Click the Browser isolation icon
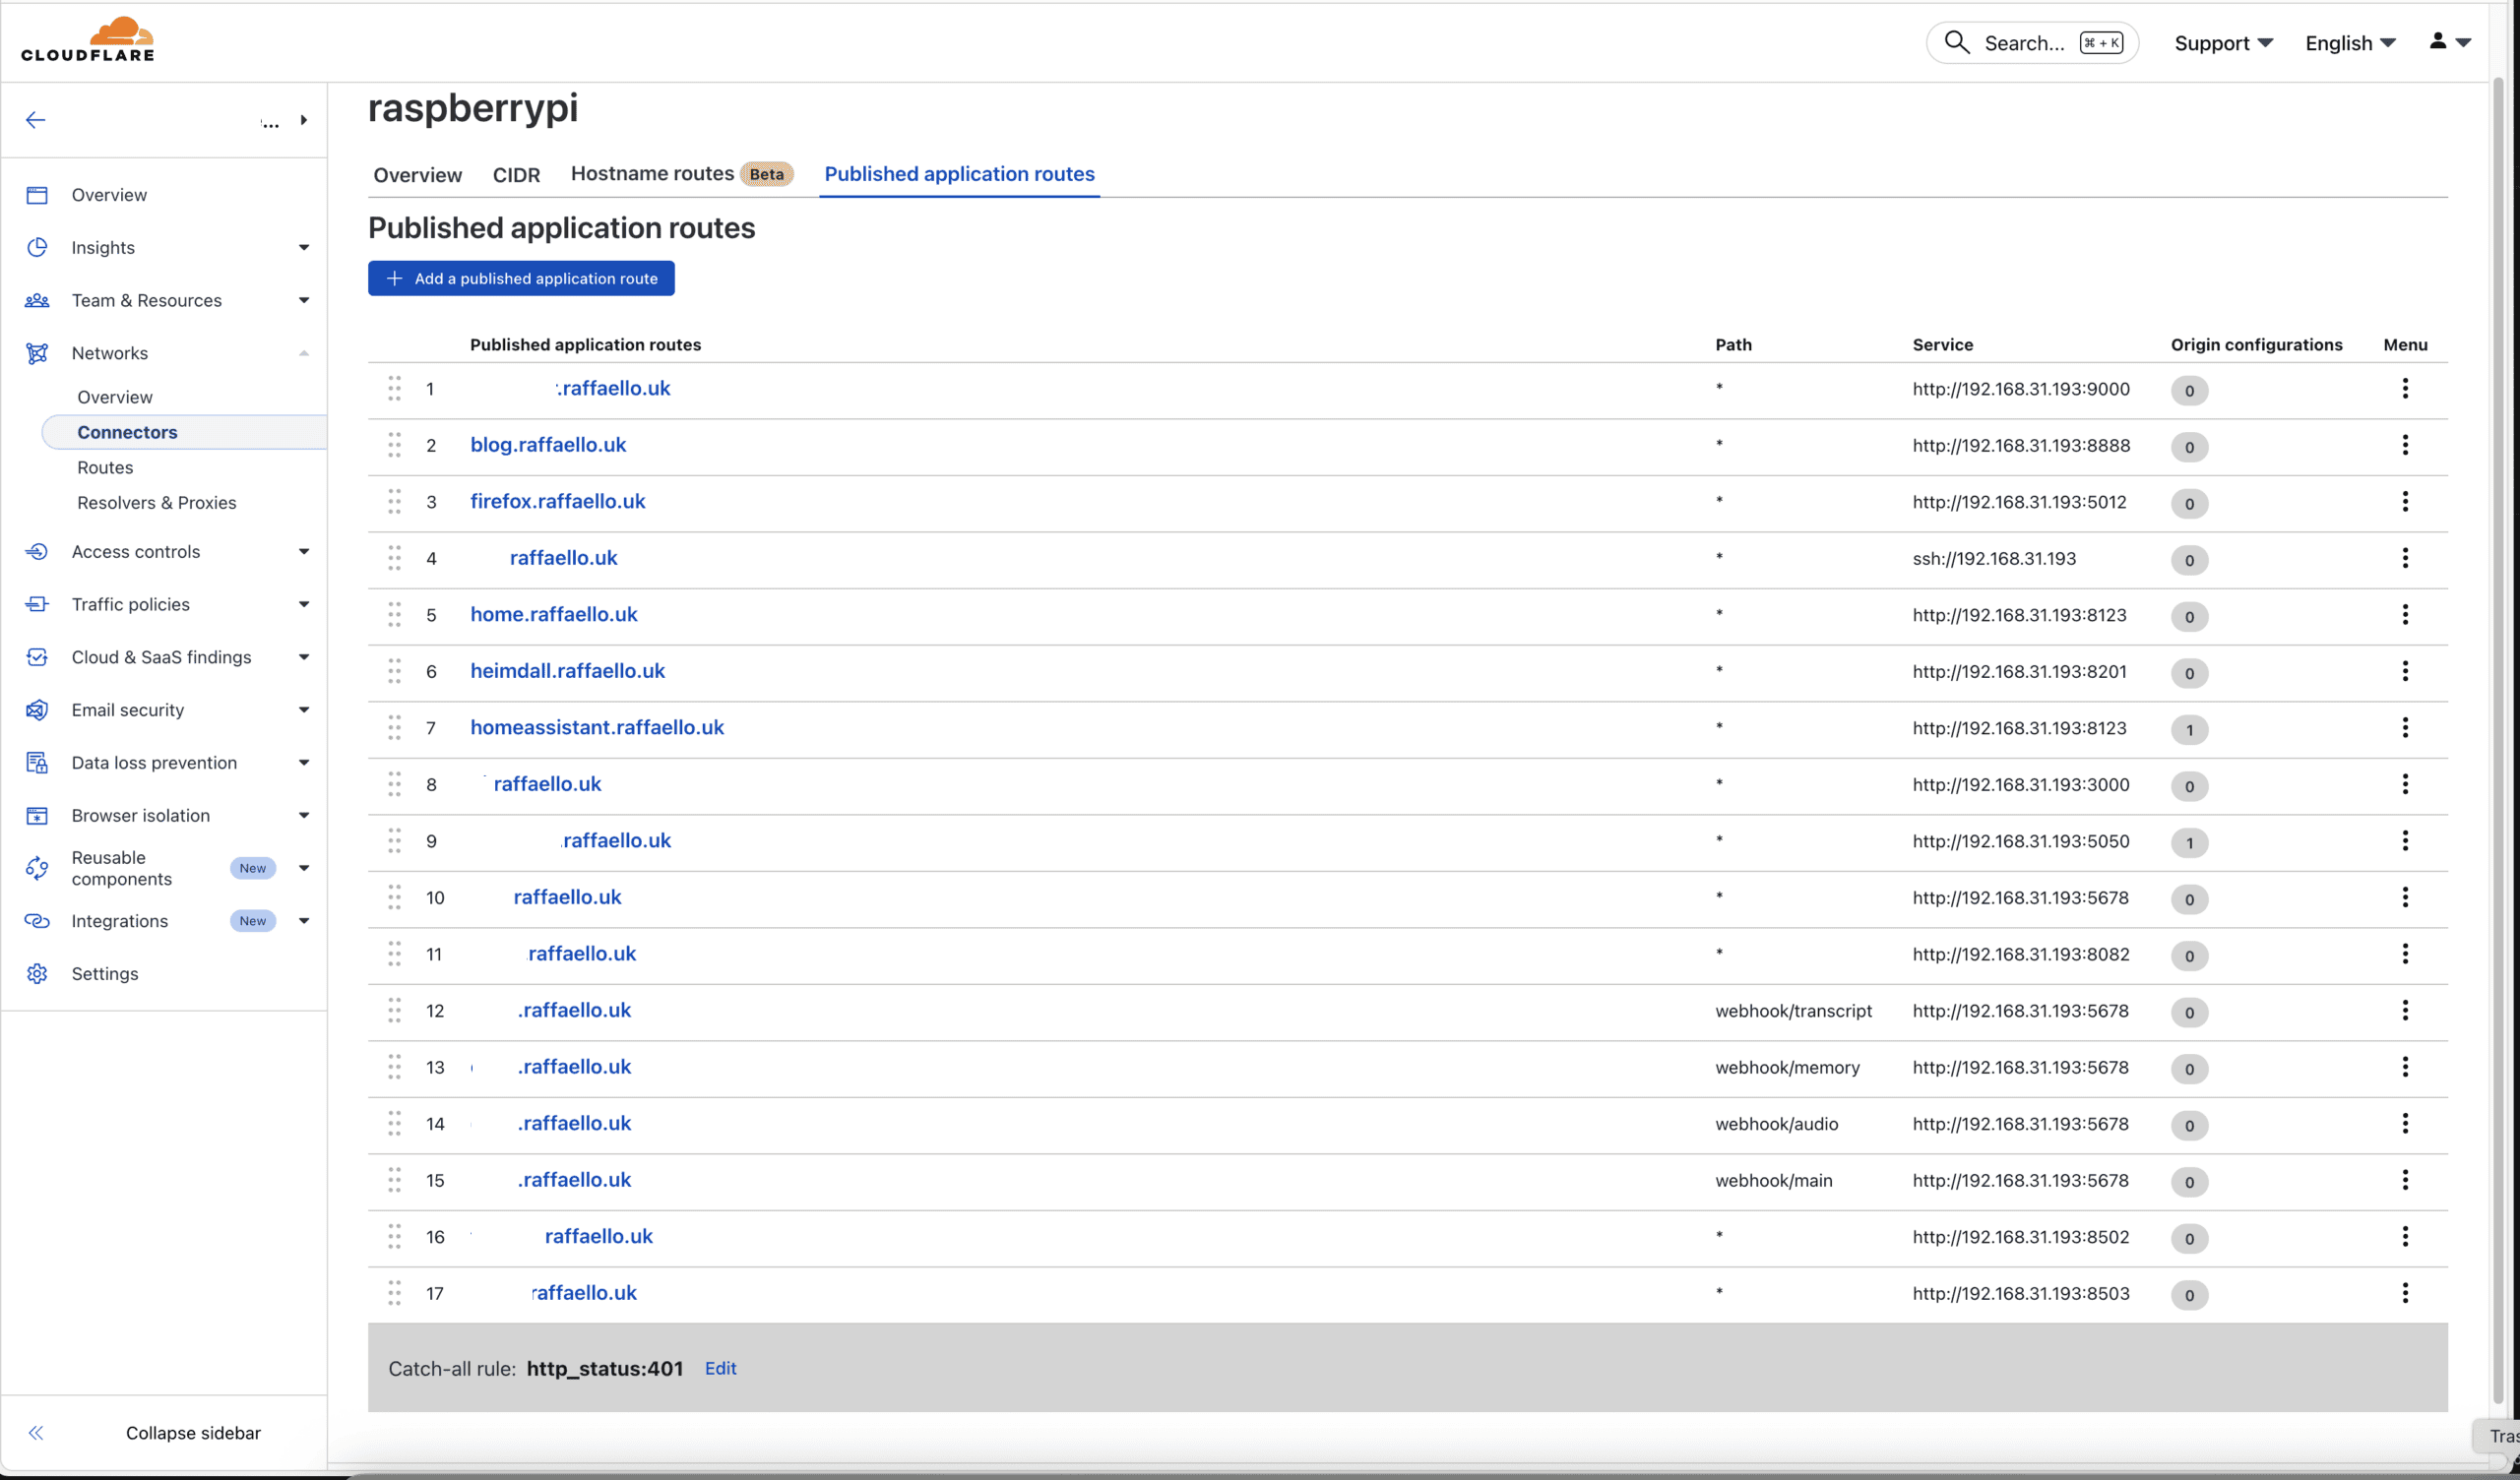 pos(37,816)
